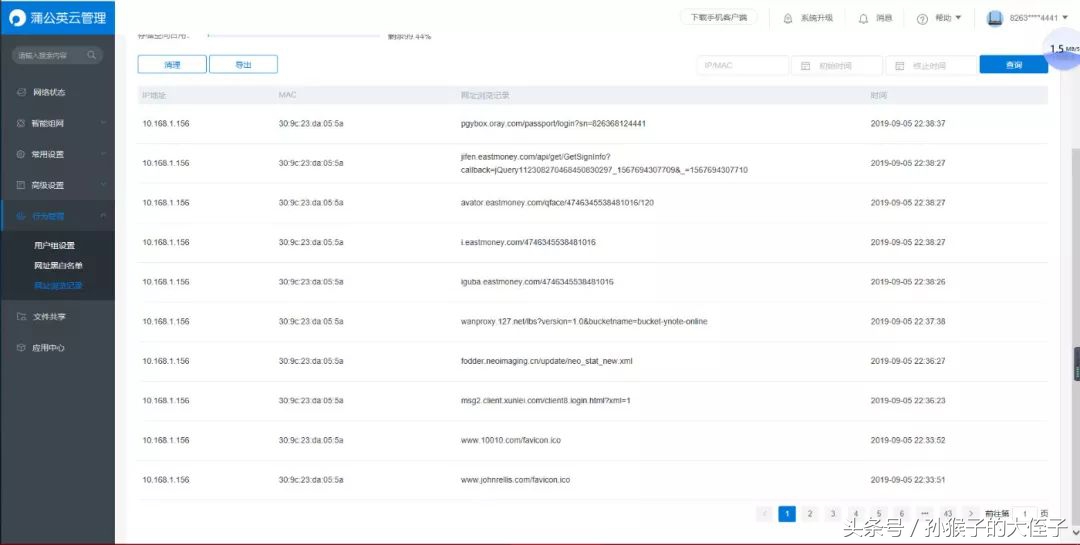Click the 高级设置 sidebar icon
1080x545 pixels.
tap(21, 185)
